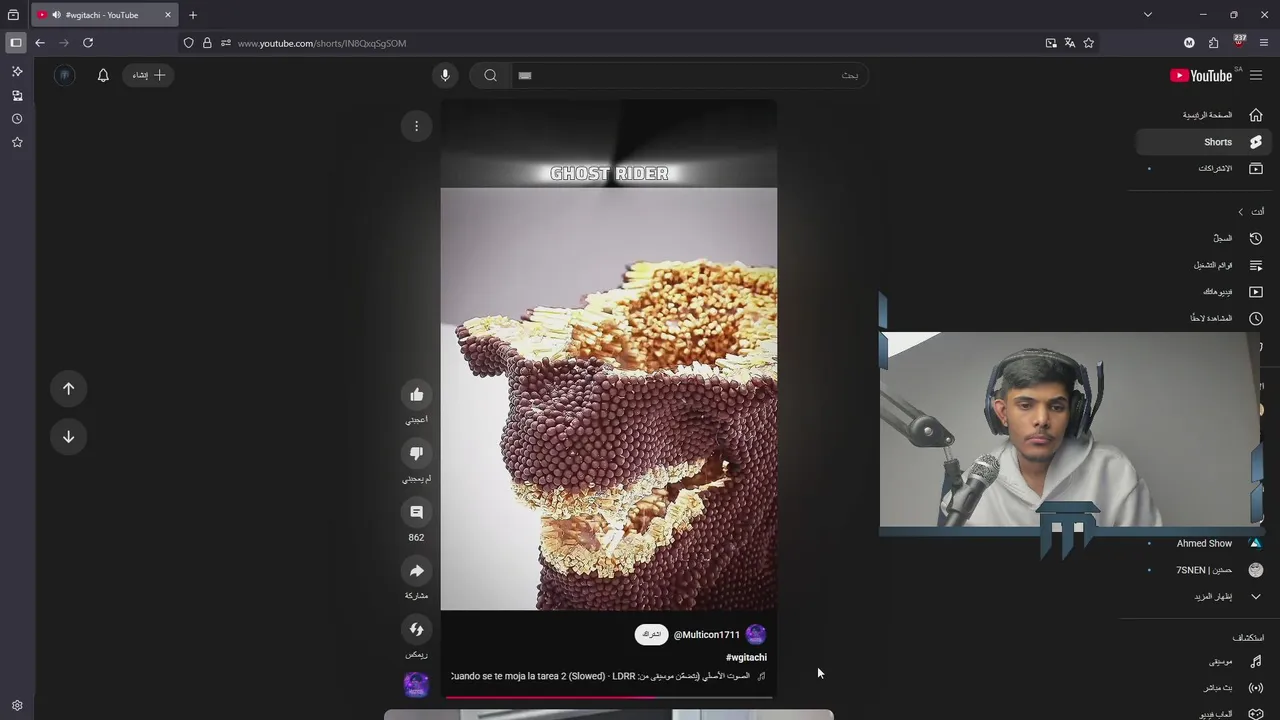The height and width of the screenshot is (720, 1280).
Task: Open Subscriptions in the sidebar
Action: [1203, 168]
